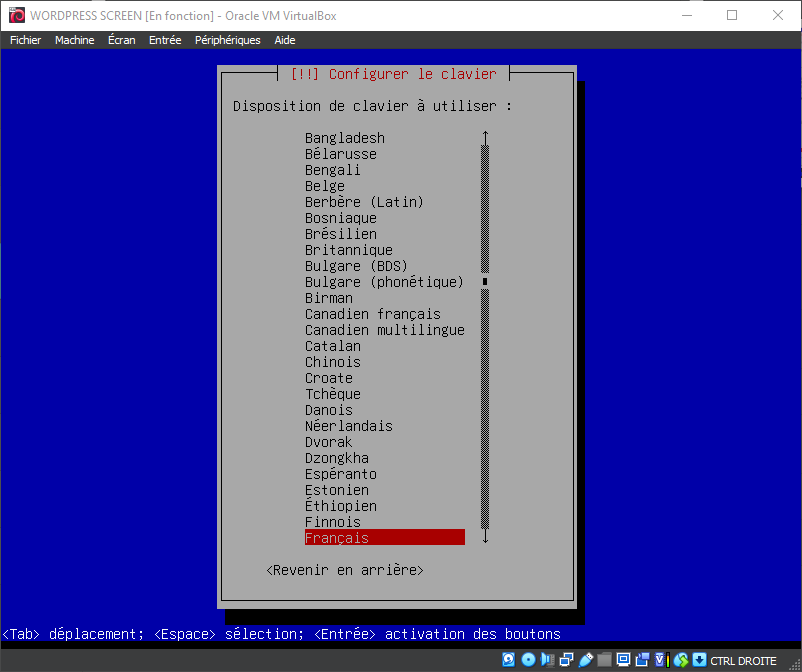Click the hard disk activity status icon
The image size is (802, 672).
click(x=509, y=660)
